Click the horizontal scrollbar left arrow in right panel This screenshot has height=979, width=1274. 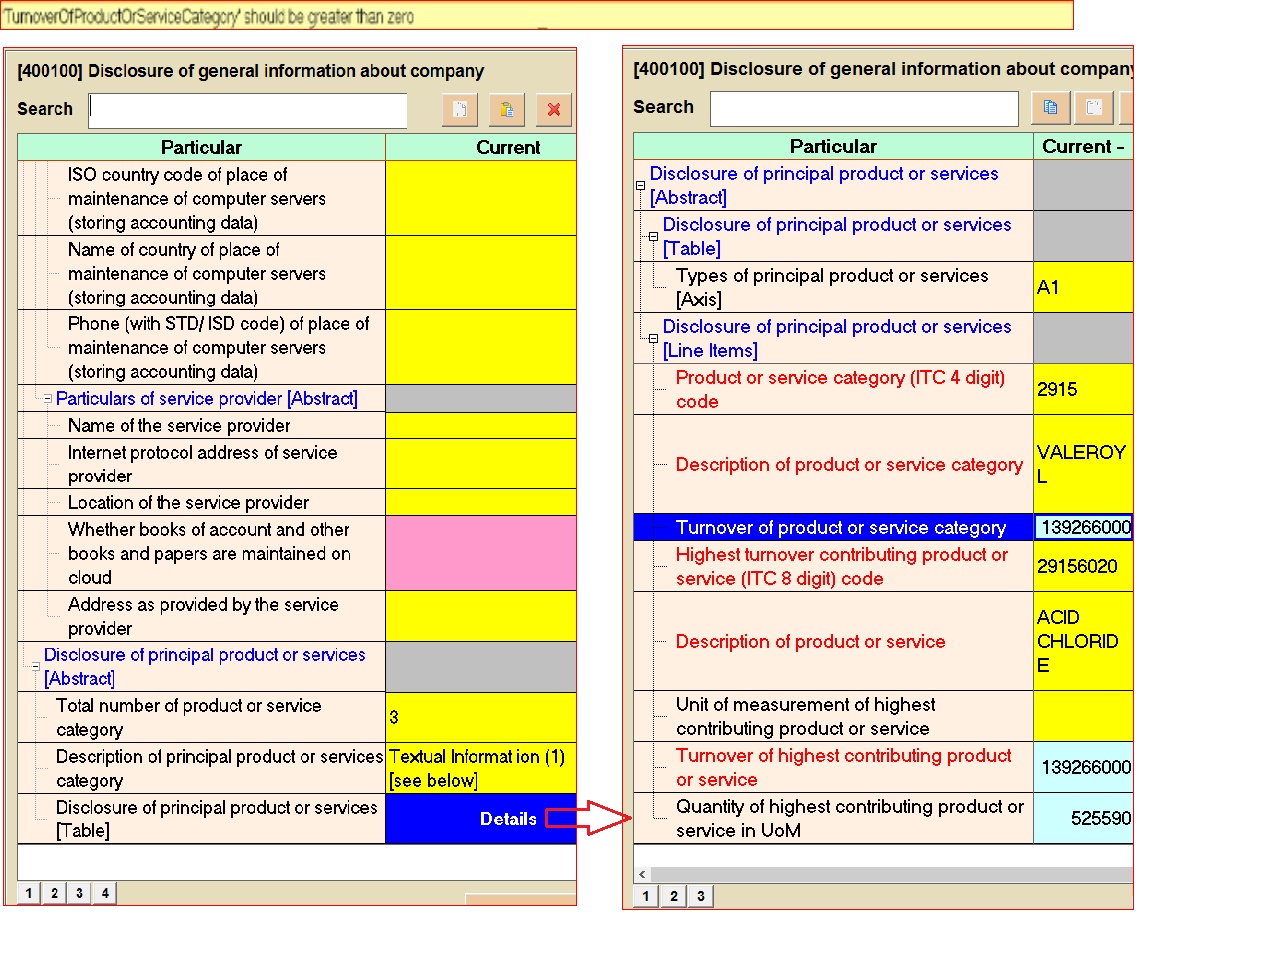coord(642,874)
